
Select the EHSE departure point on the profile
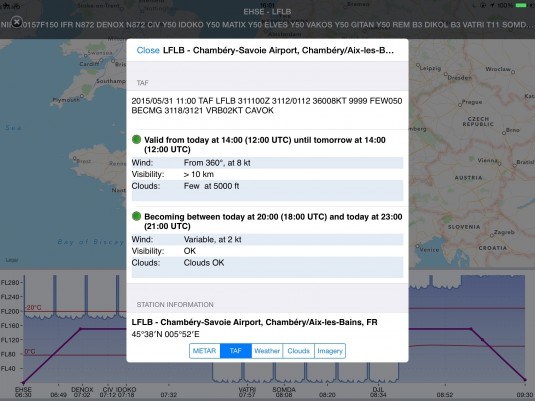tap(23, 392)
